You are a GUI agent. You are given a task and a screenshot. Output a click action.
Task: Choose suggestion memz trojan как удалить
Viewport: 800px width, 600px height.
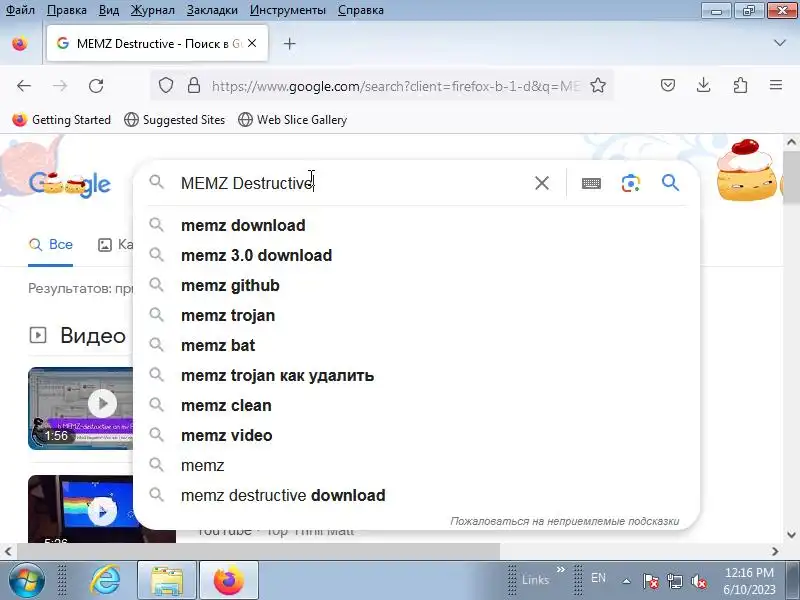click(x=416, y=376)
